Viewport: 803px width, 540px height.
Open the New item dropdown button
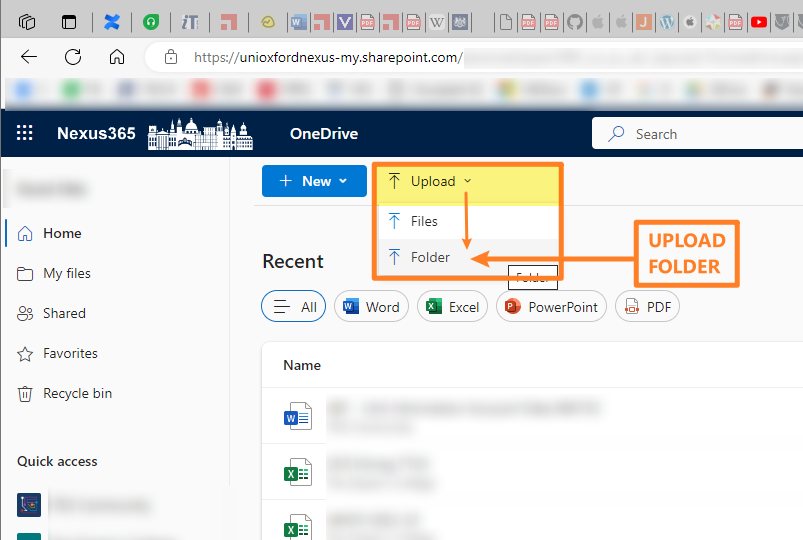point(314,181)
